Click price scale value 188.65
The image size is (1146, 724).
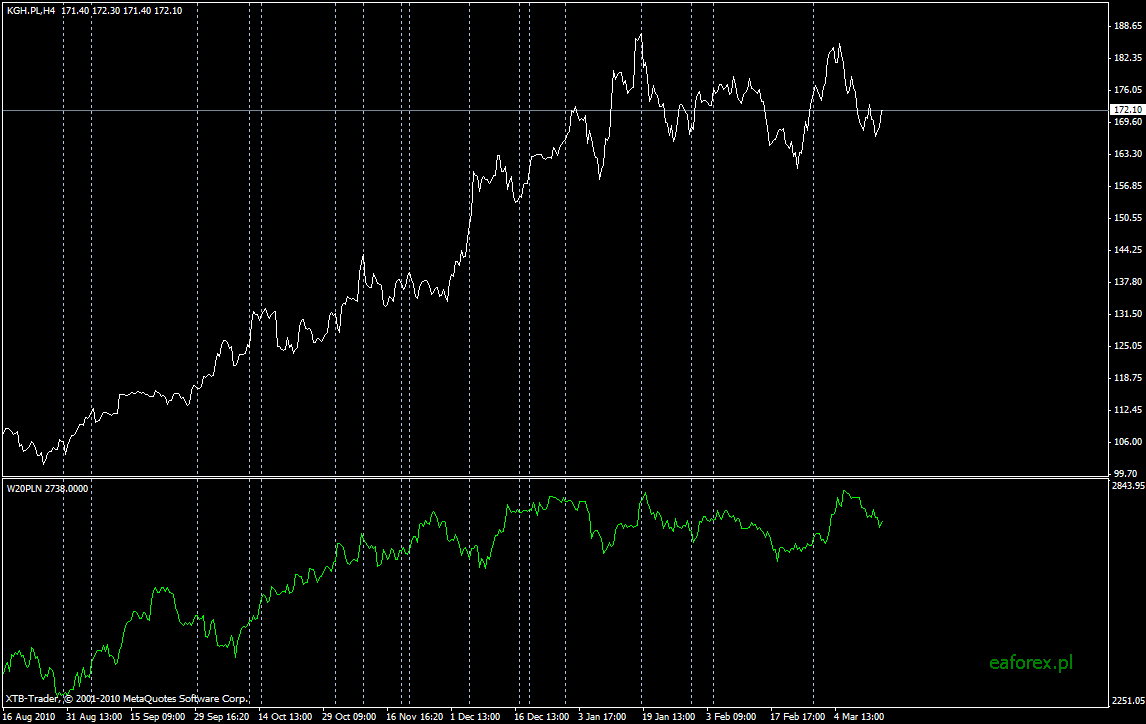click(x=1128, y=26)
